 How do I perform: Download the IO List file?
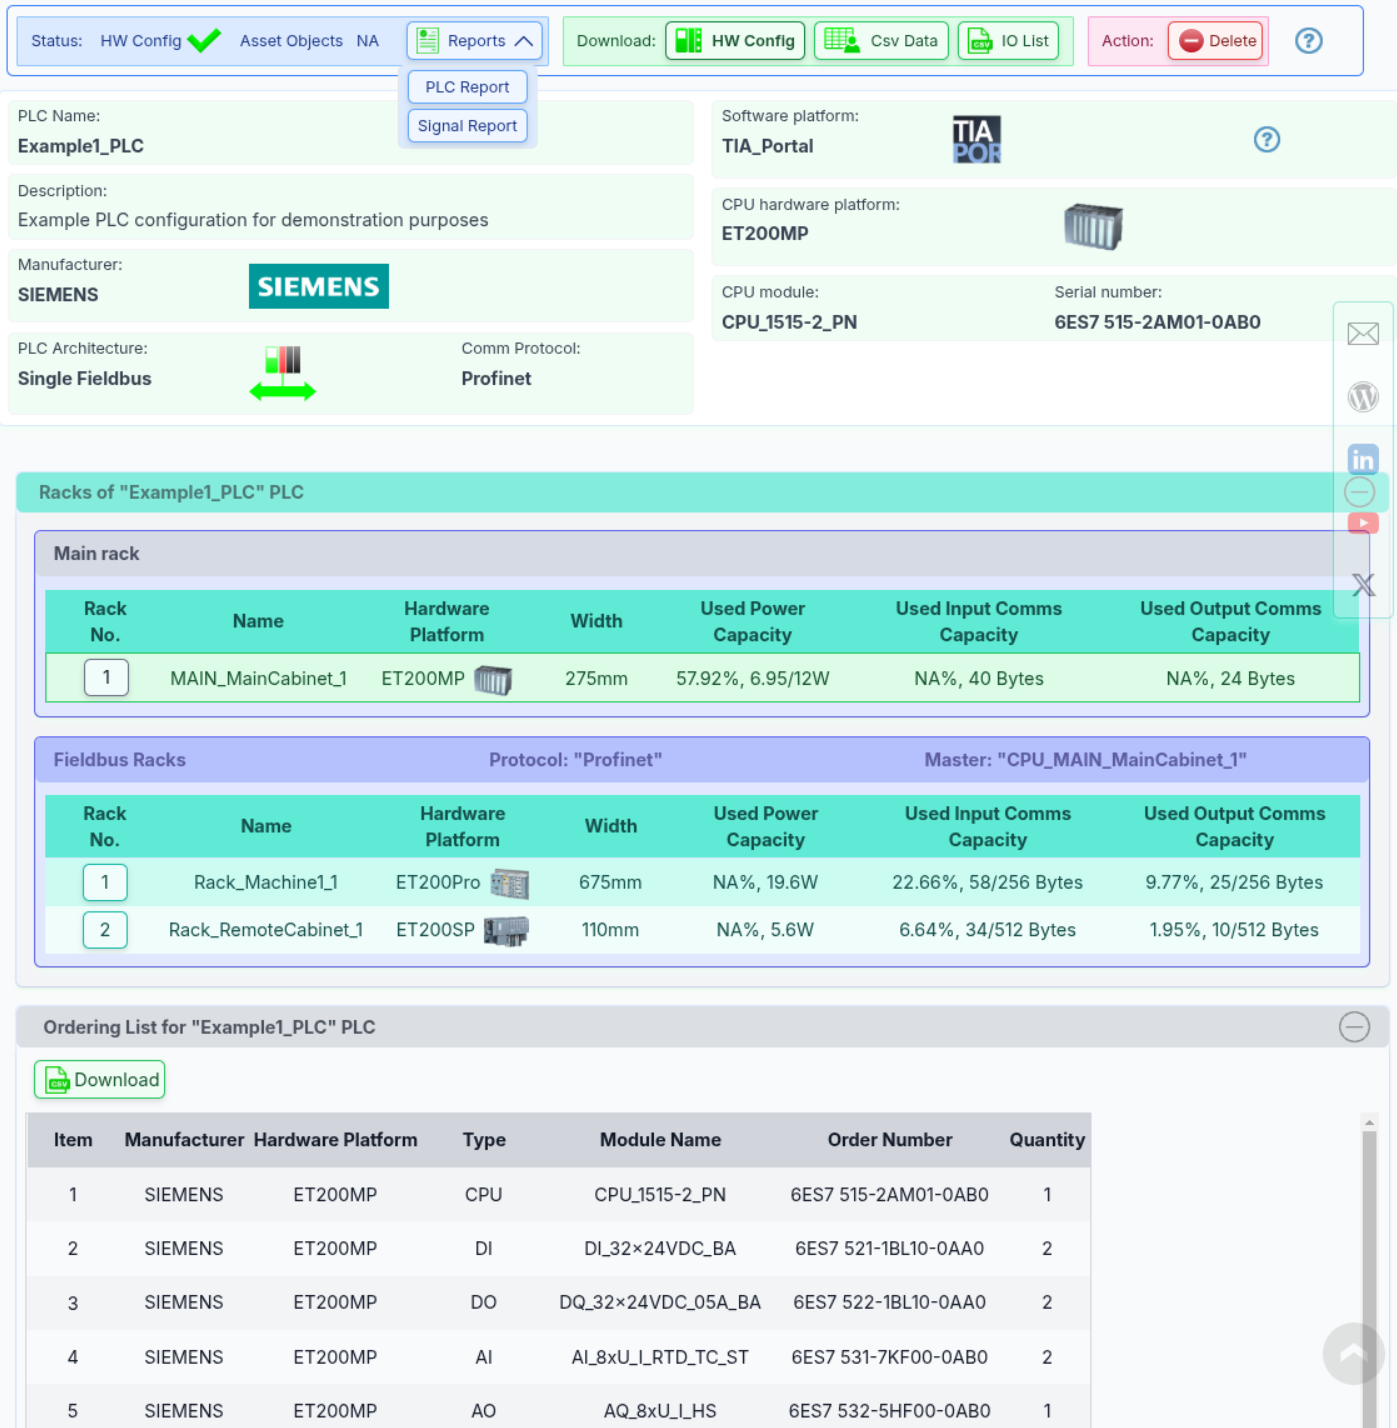point(1008,41)
